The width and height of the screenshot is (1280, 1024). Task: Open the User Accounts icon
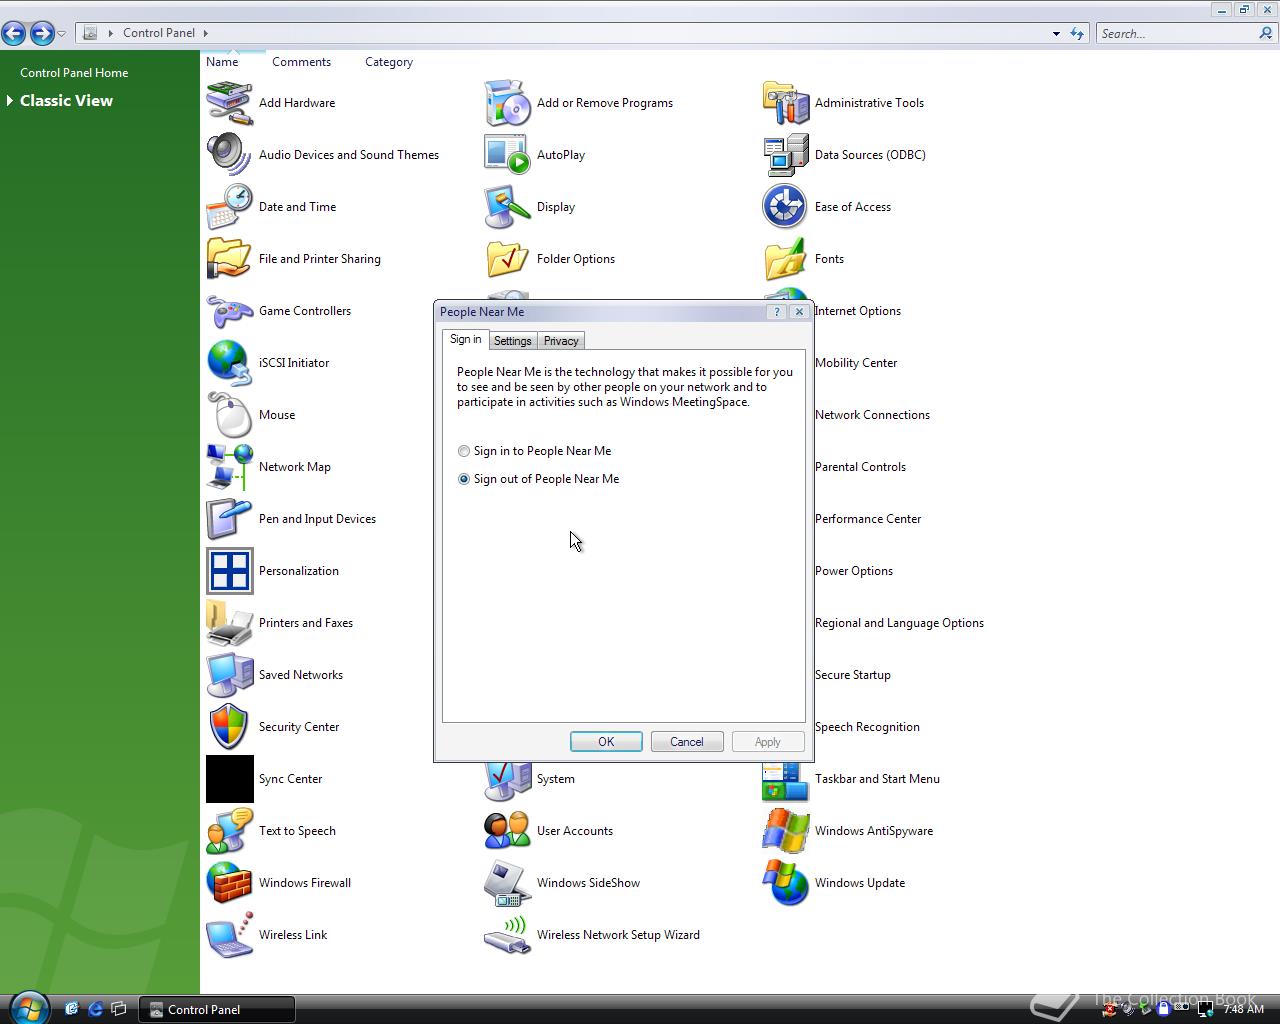[x=507, y=831]
